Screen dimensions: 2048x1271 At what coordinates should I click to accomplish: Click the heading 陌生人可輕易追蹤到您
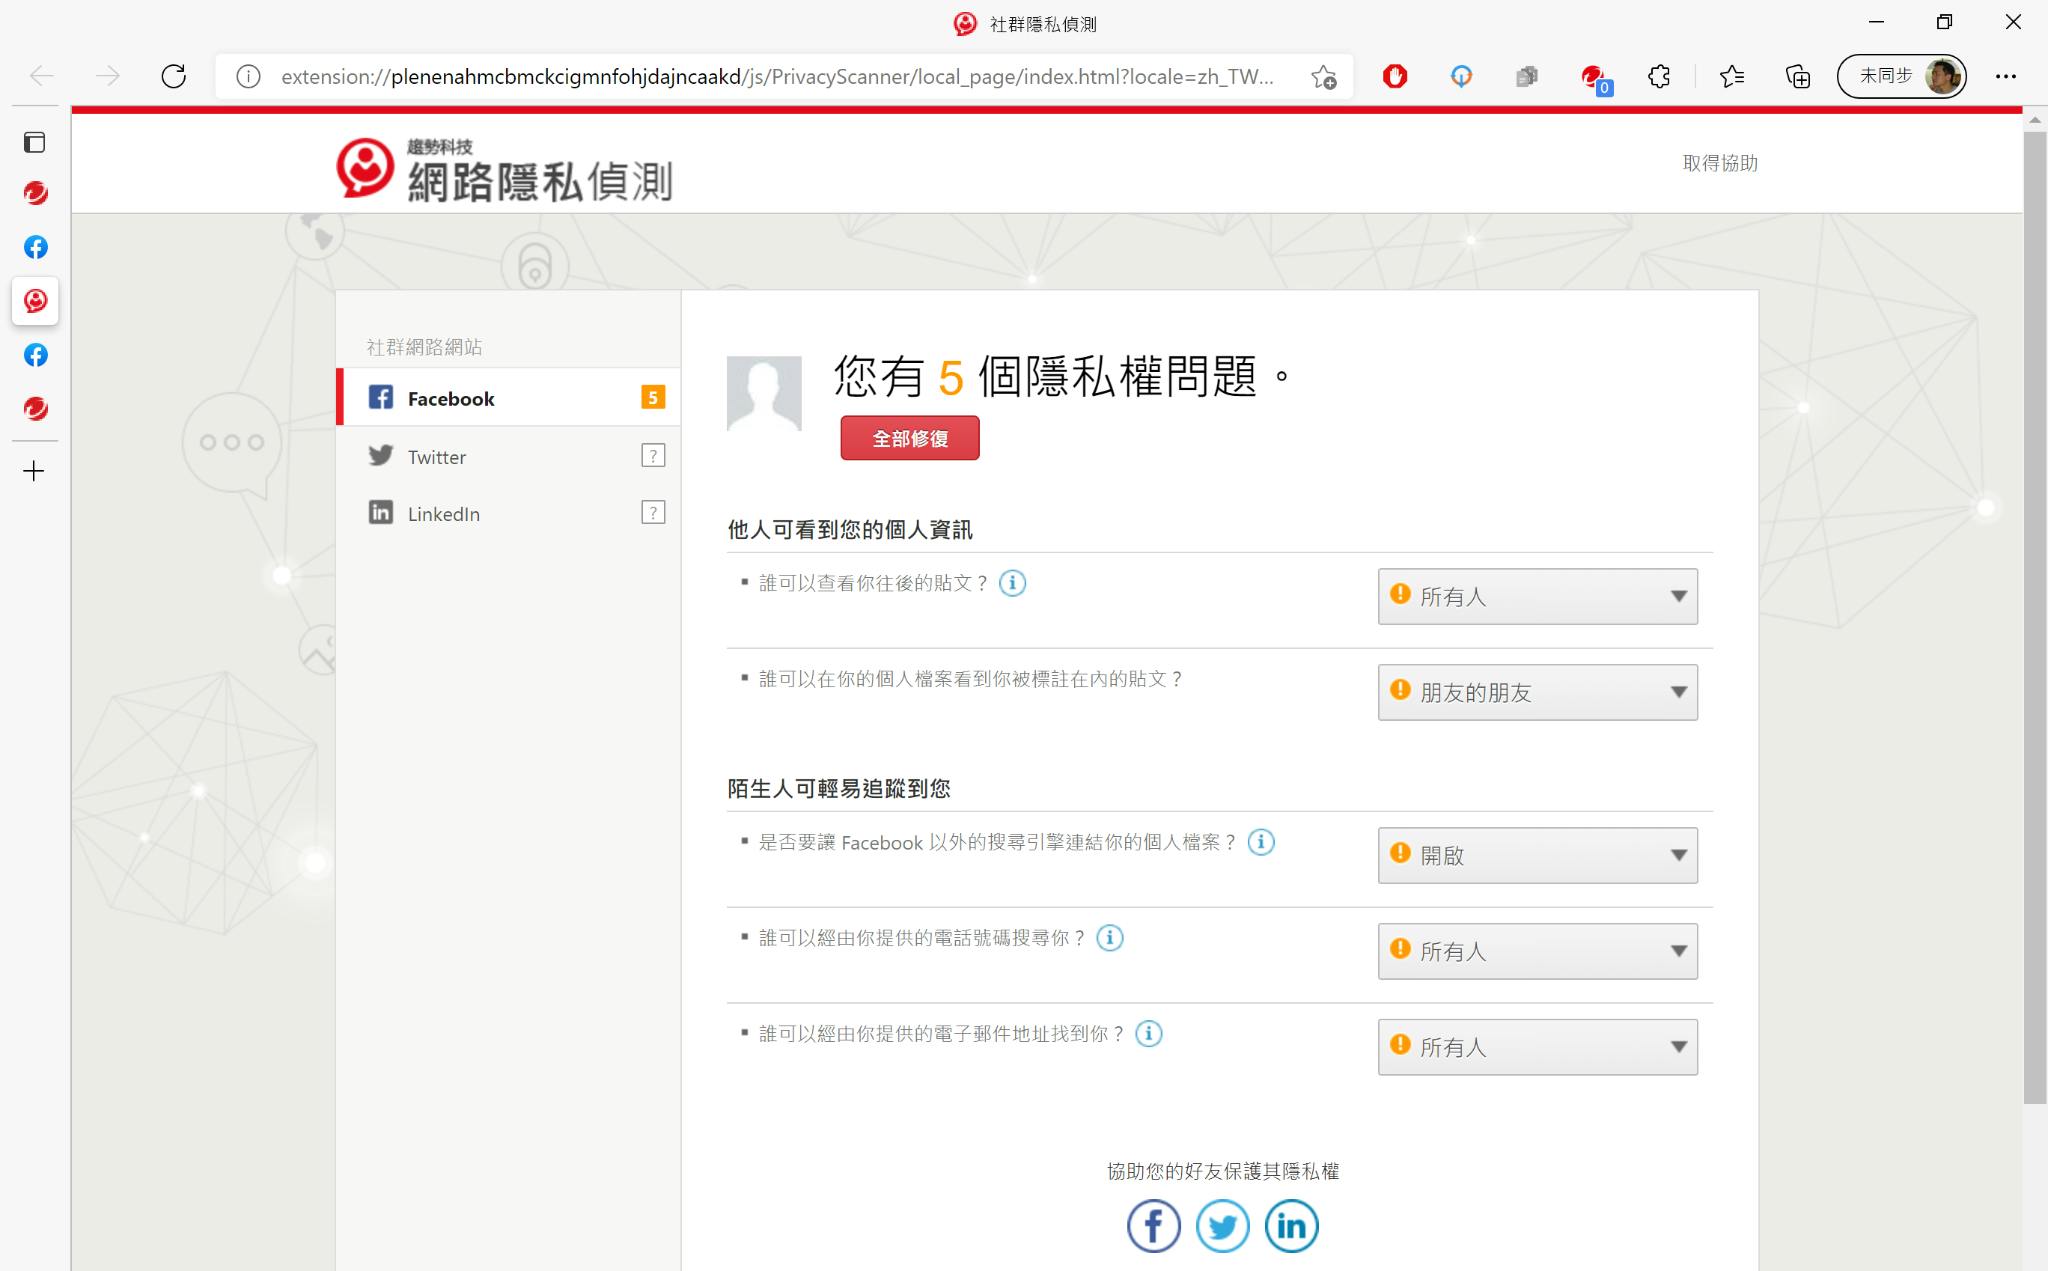839,789
